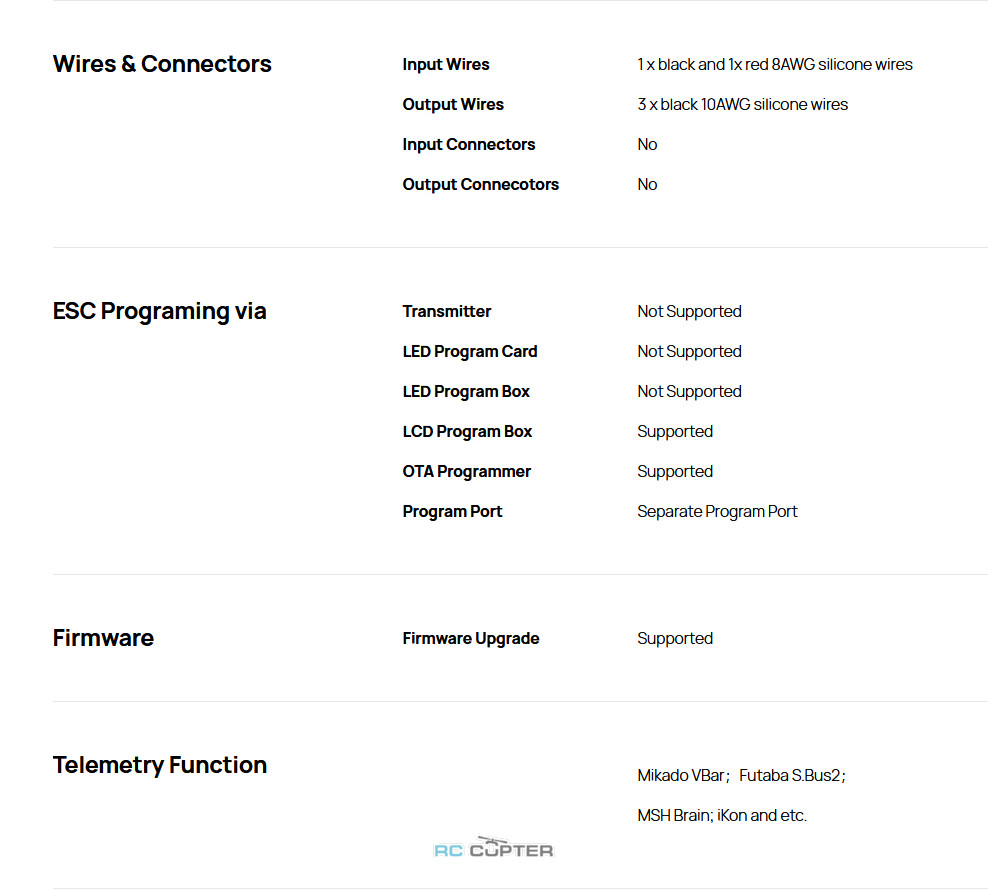Select the Separate Program Port value

point(717,512)
